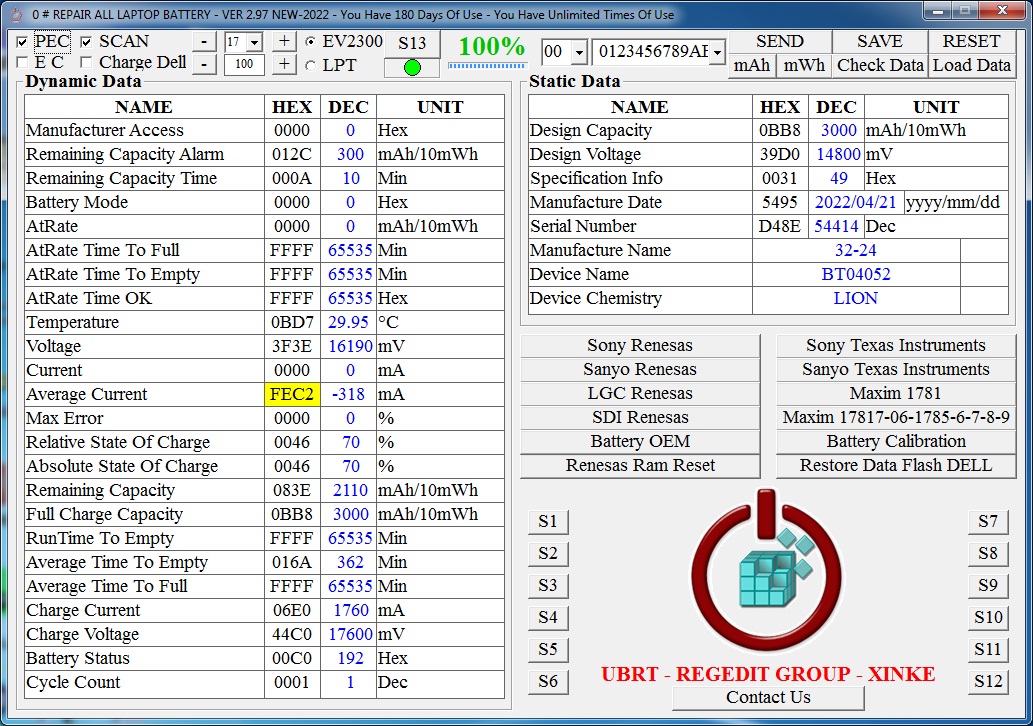Expand the 0123456789AB combo box

(x=717, y=51)
